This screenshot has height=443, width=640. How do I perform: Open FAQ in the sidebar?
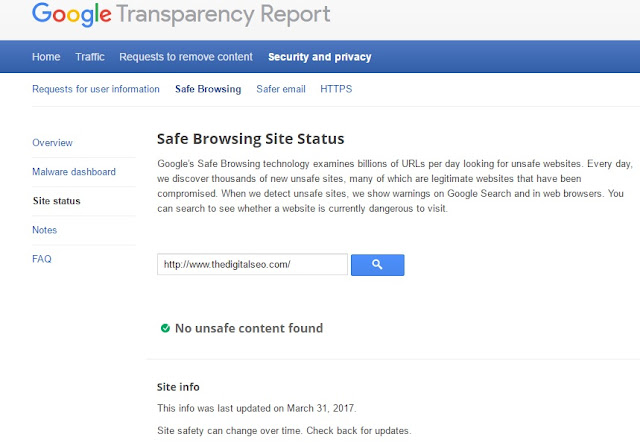pyautogui.click(x=42, y=259)
